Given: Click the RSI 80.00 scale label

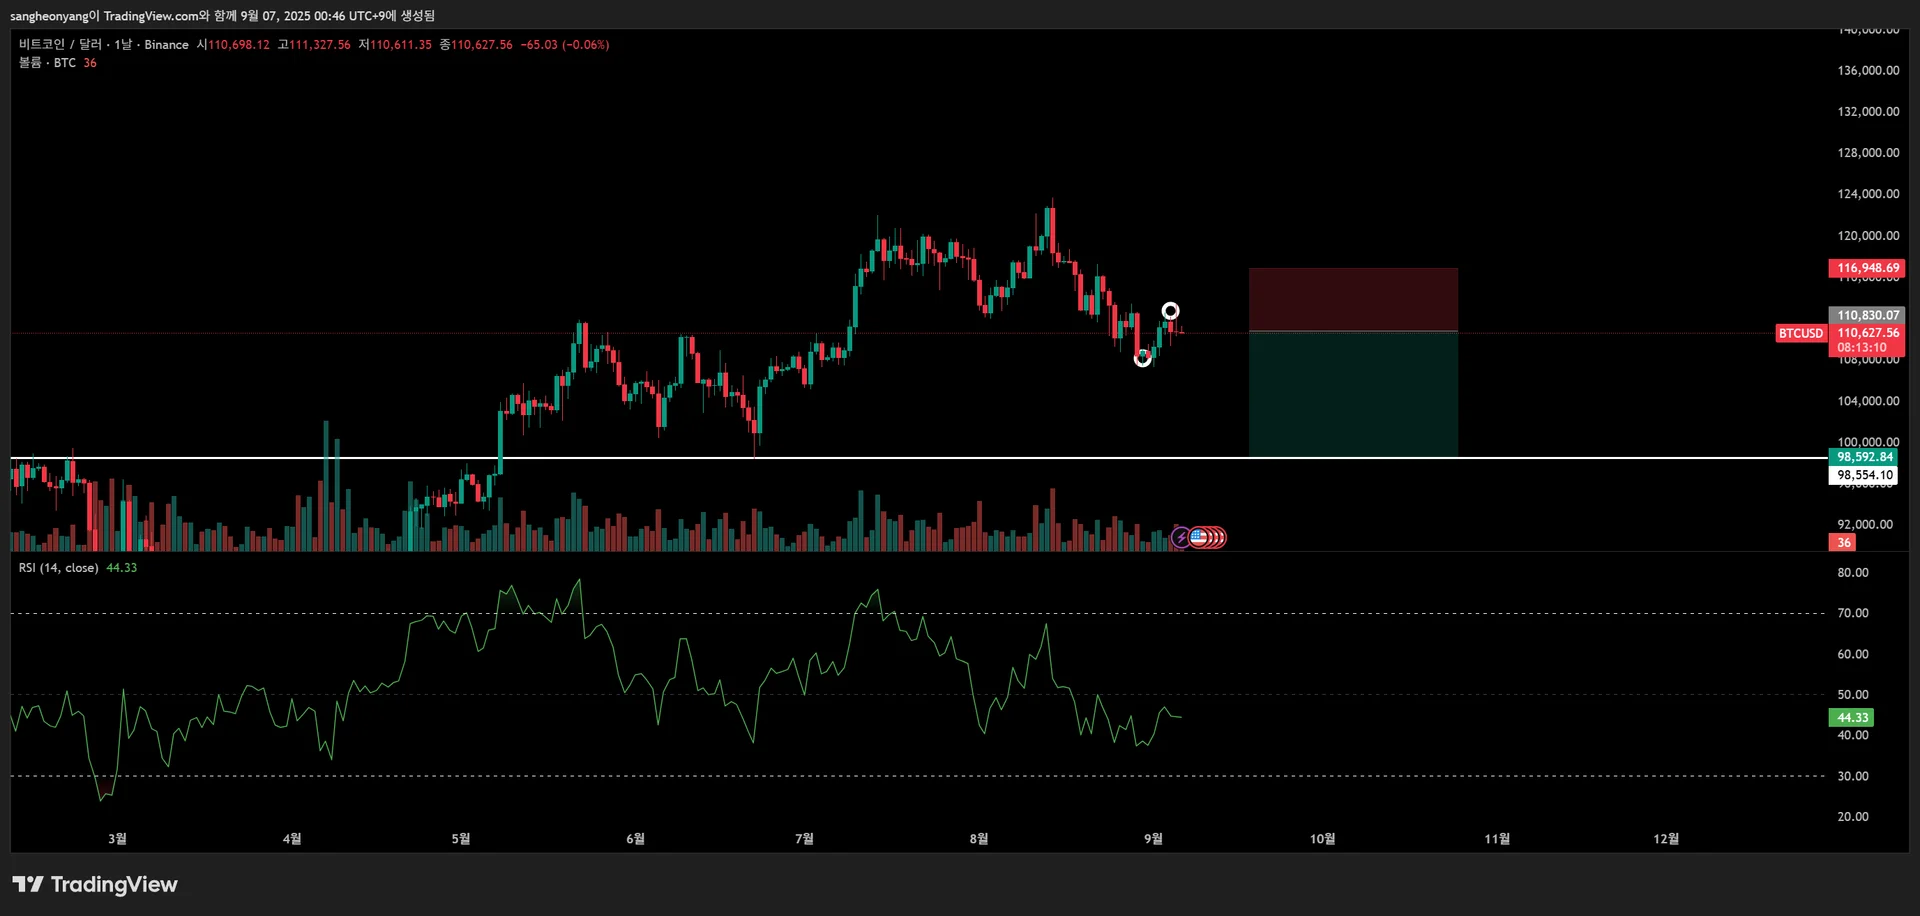Looking at the screenshot, I should click(1852, 572).
